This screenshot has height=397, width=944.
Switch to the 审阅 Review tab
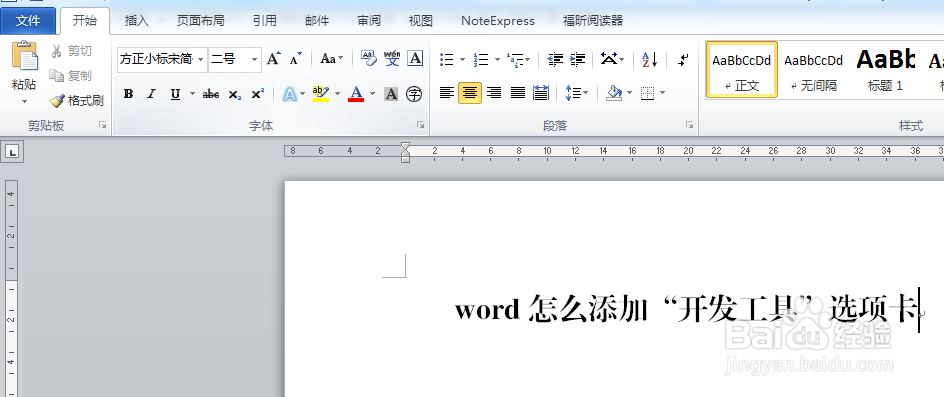pos(368,21)
